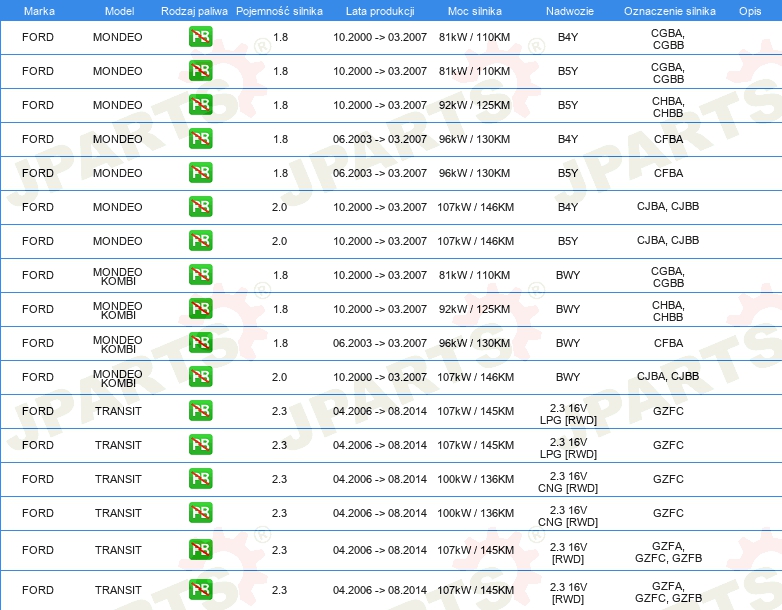782x610 pixels.
Task: Click 81kW / 110KM in the B5Y row
Action: click(474, 71)
